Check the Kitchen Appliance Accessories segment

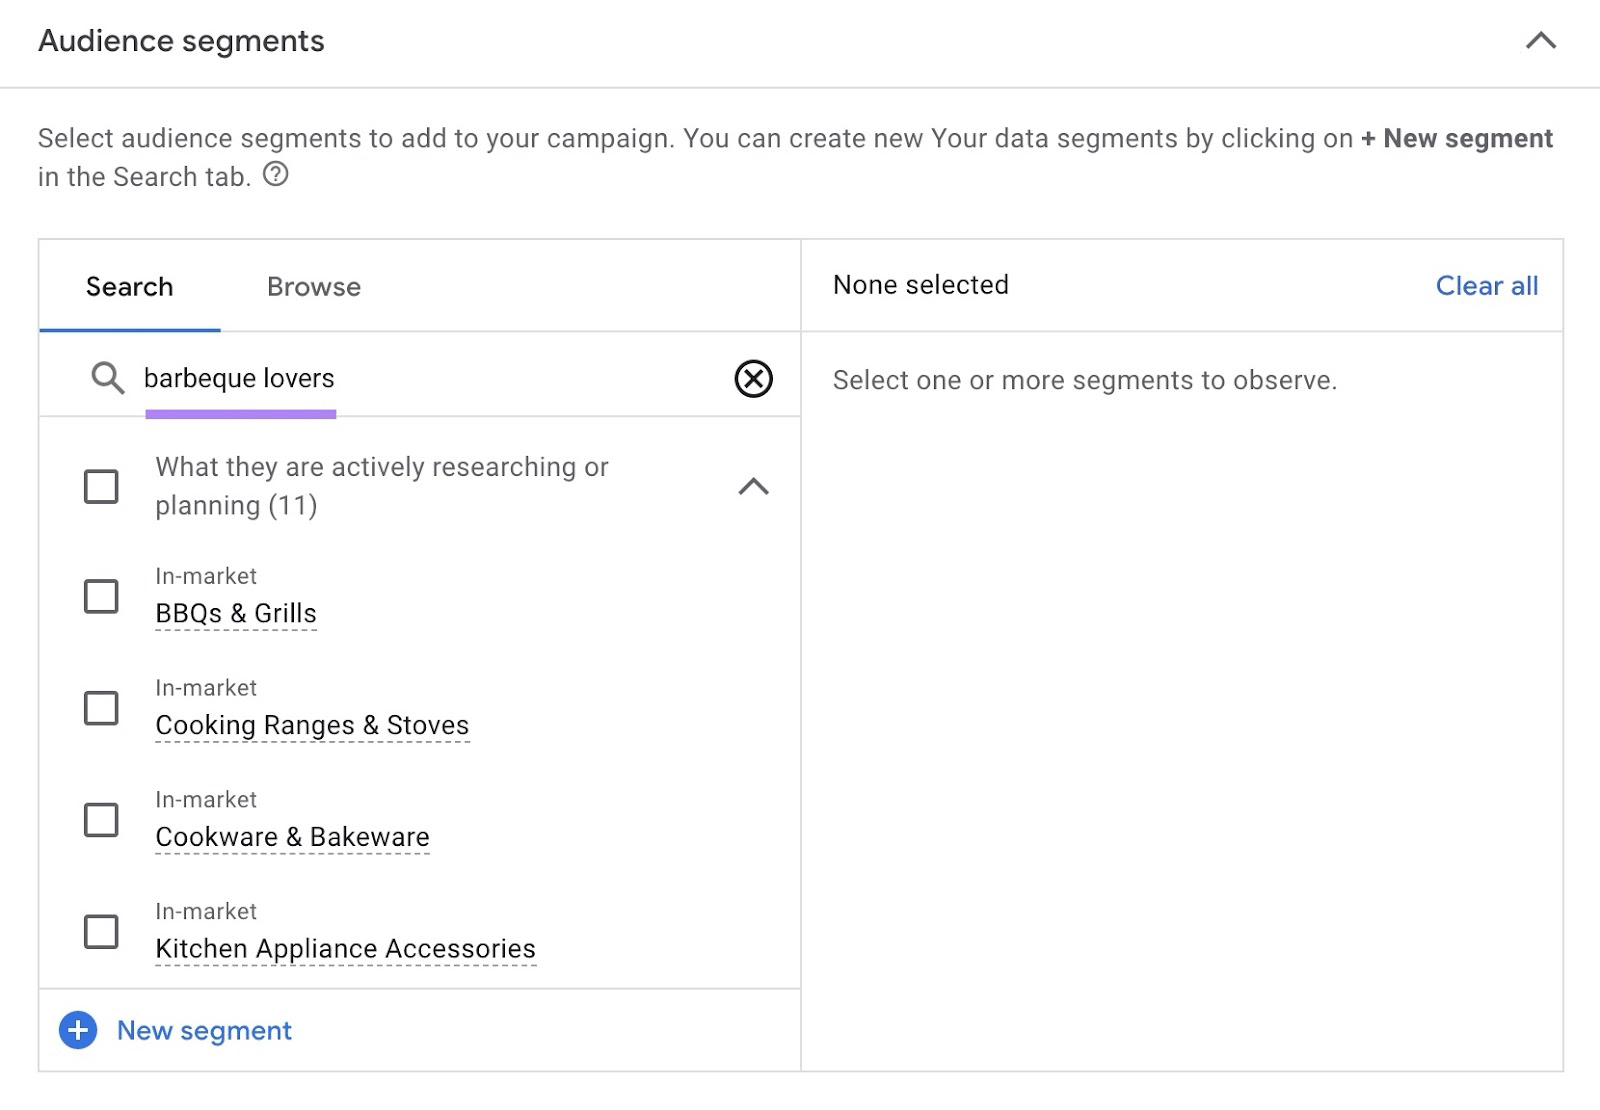click(99, 931)
